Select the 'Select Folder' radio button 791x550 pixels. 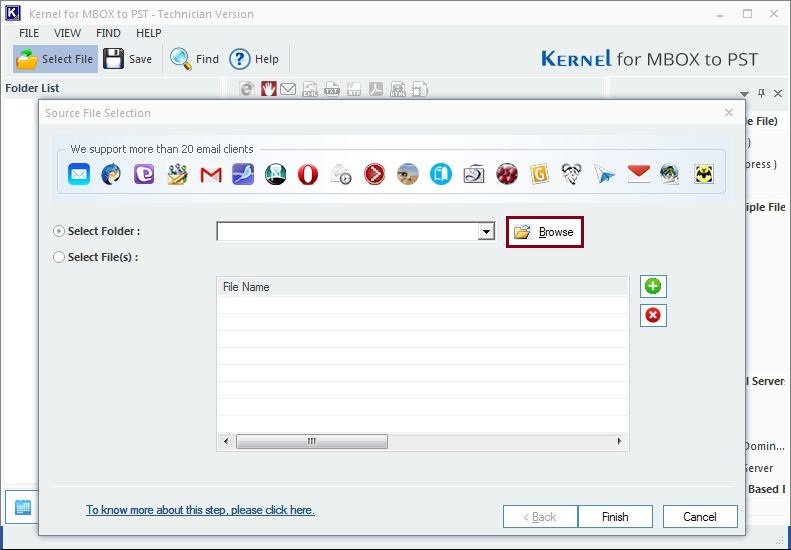click(59, 231)
